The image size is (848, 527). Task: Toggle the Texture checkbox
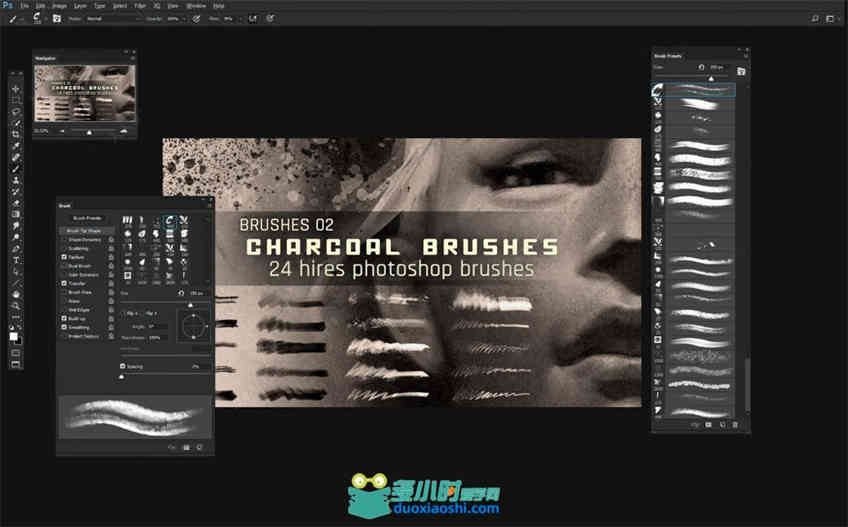coord(64,257)
